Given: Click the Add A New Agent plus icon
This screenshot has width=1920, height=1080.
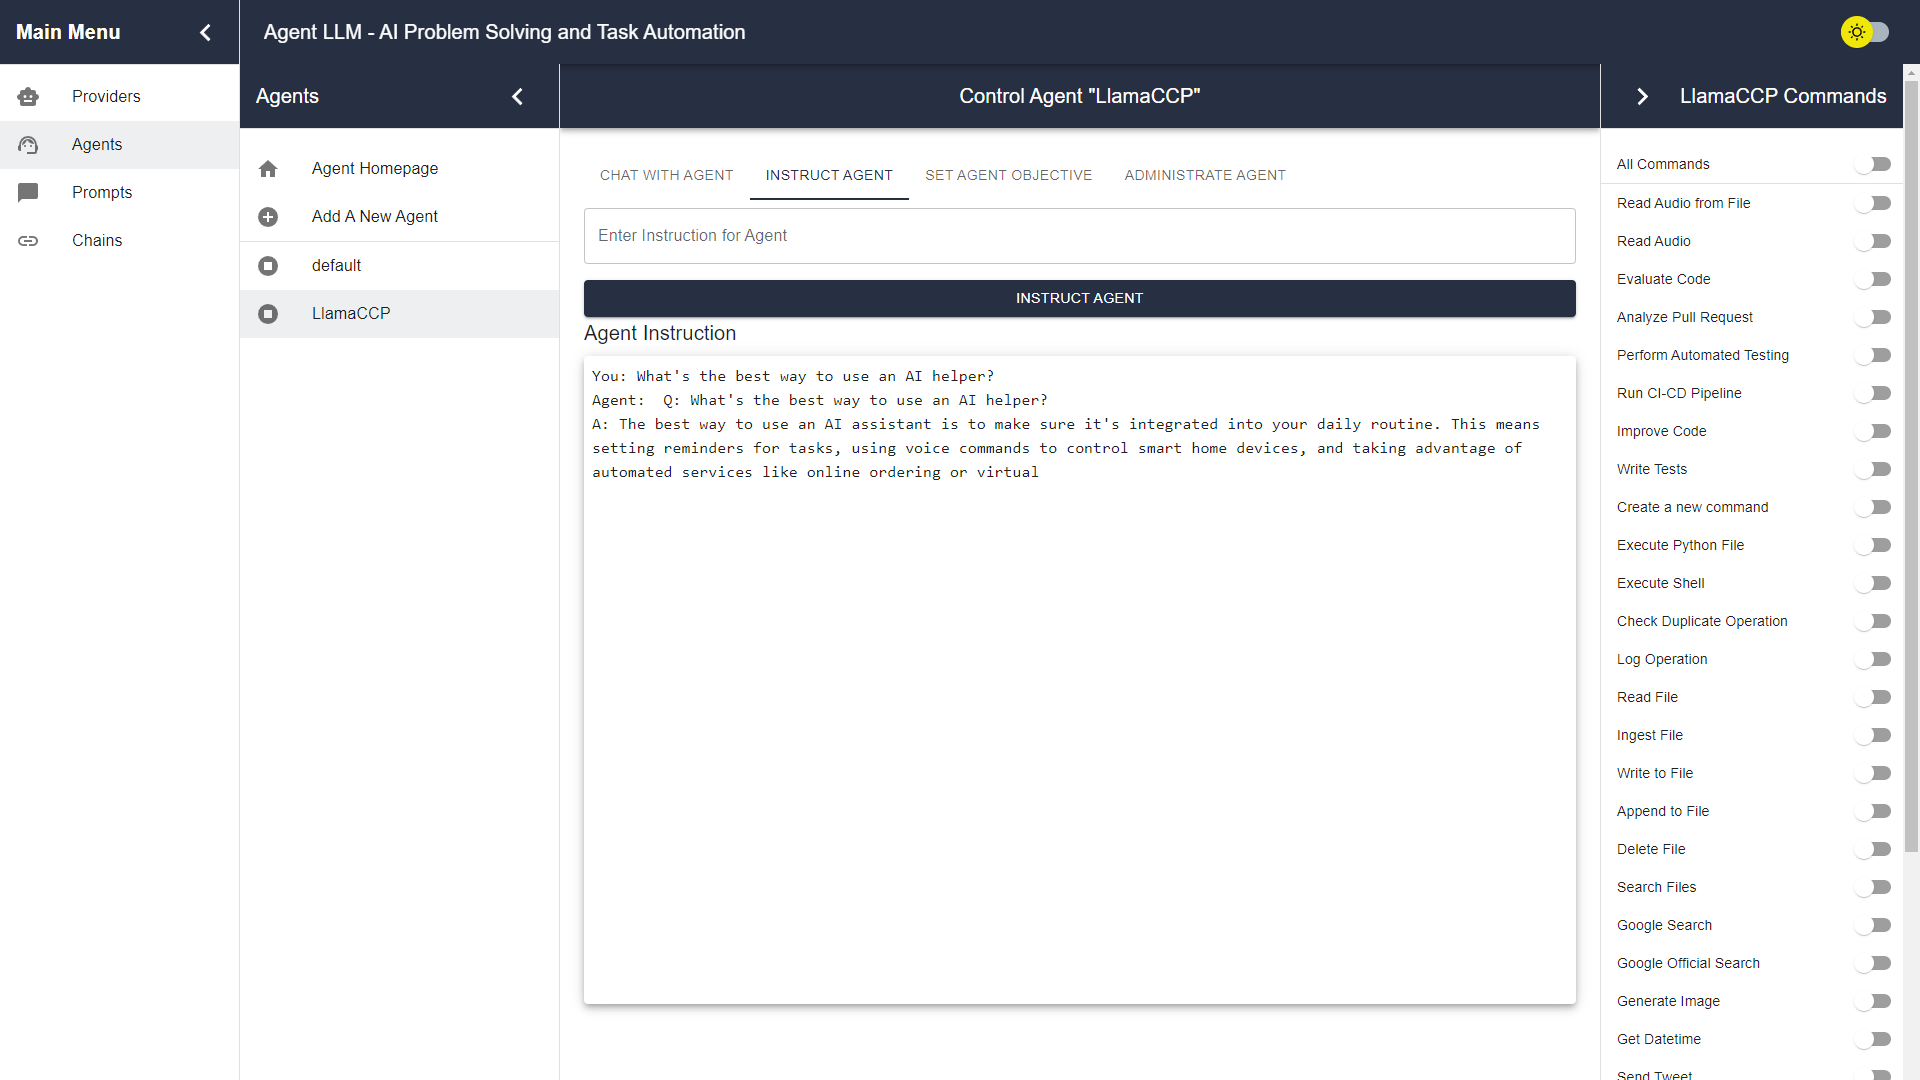Looking at the screenshot, I should click(x=268, y=217).
